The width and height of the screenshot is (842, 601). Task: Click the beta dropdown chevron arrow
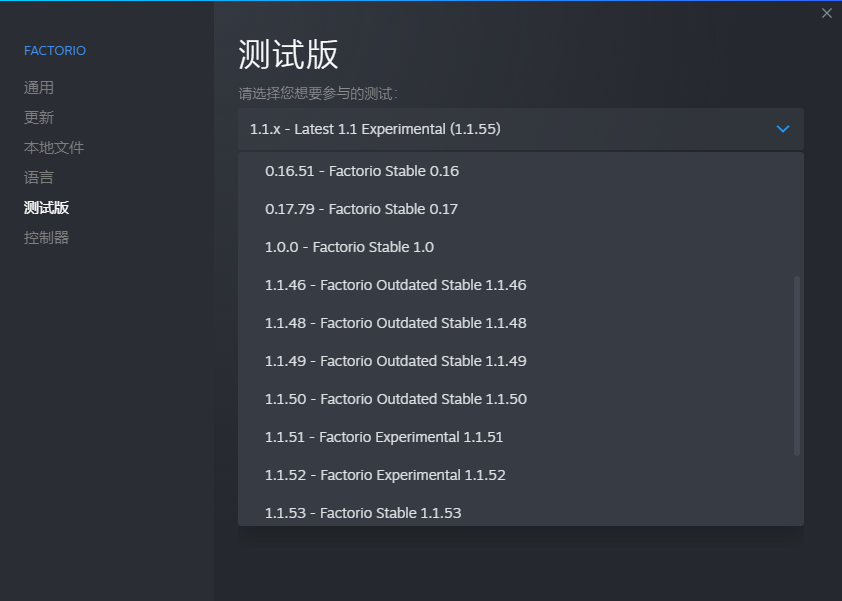pyautogui.click(x=783, y=129)
